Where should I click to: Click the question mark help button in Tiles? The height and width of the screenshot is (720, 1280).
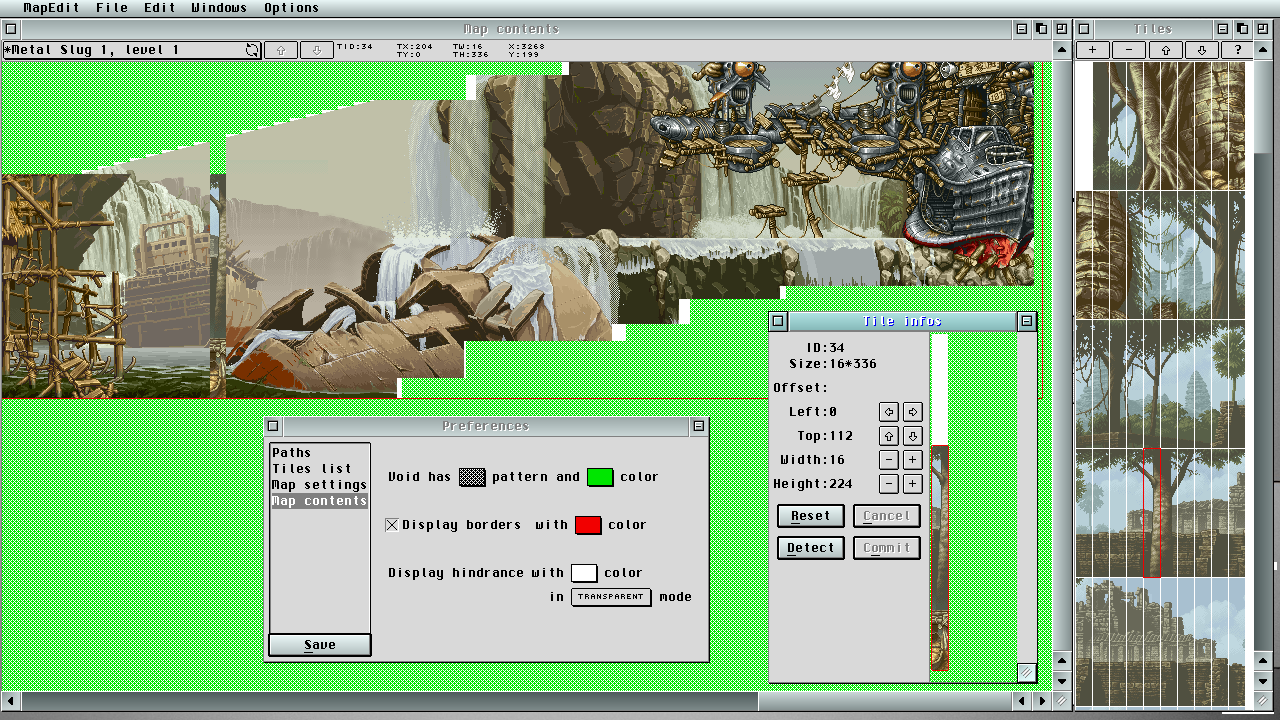[1237, 50]
